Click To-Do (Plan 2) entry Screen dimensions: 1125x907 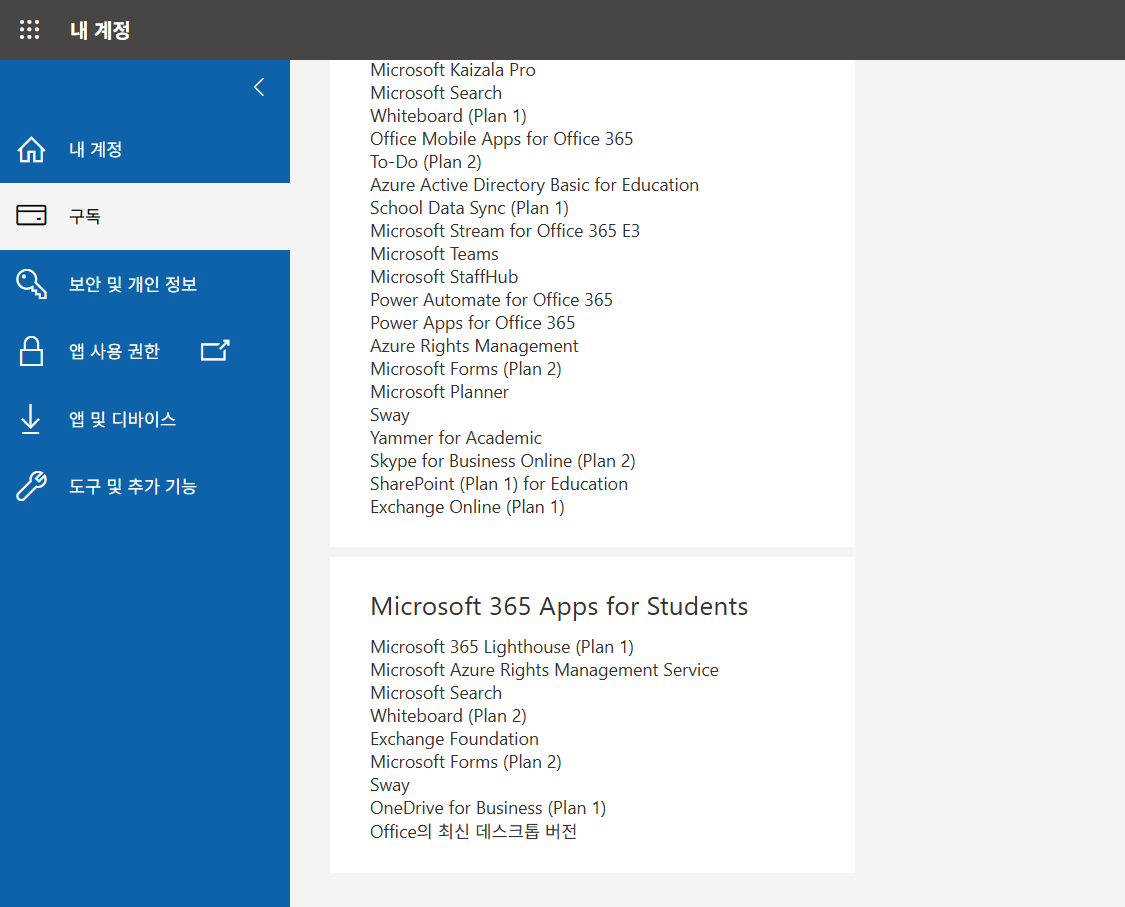pyautogui.click(x=425, y=161)
